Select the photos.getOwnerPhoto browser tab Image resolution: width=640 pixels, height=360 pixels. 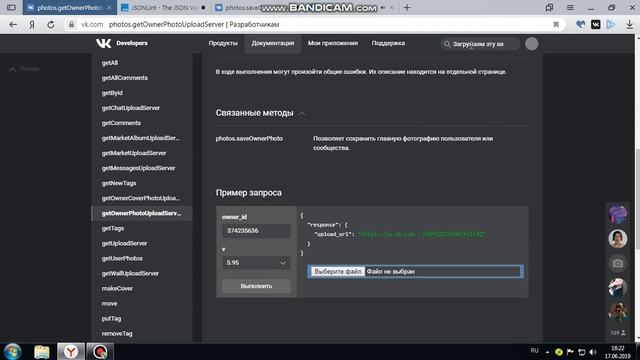coord(69,7)
